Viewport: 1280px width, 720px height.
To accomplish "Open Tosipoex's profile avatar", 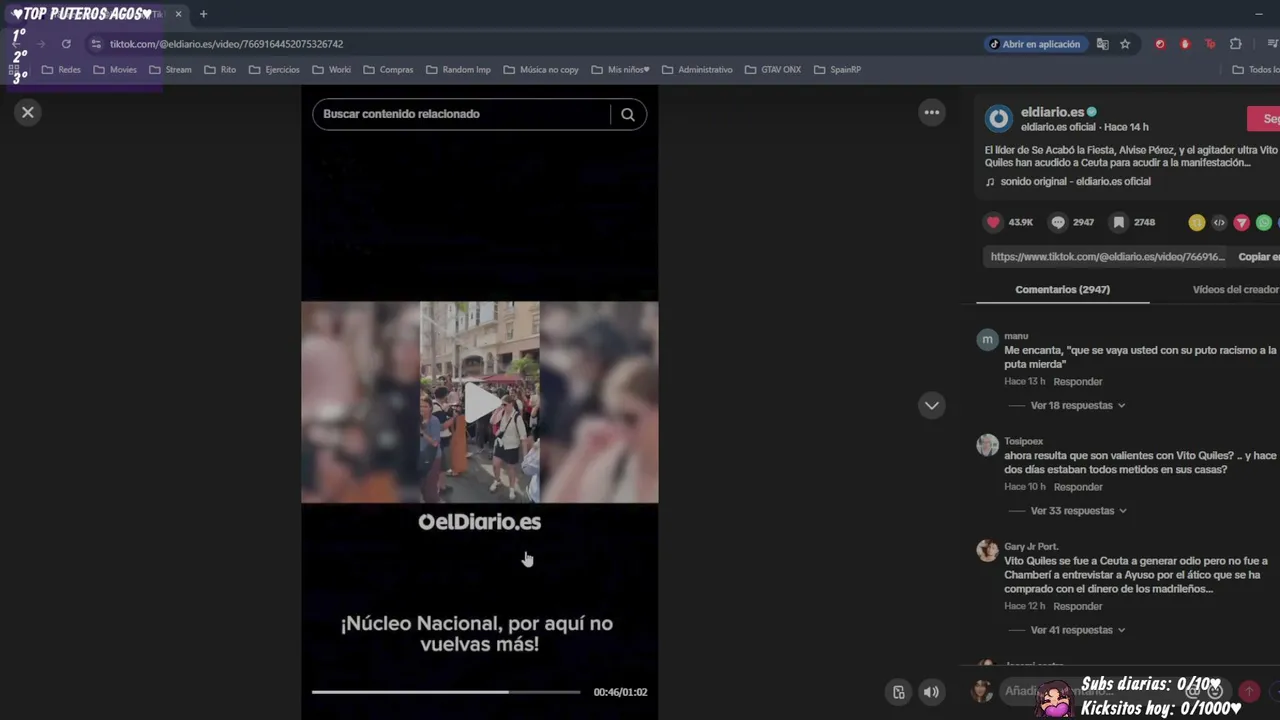I will click(987, 445).
